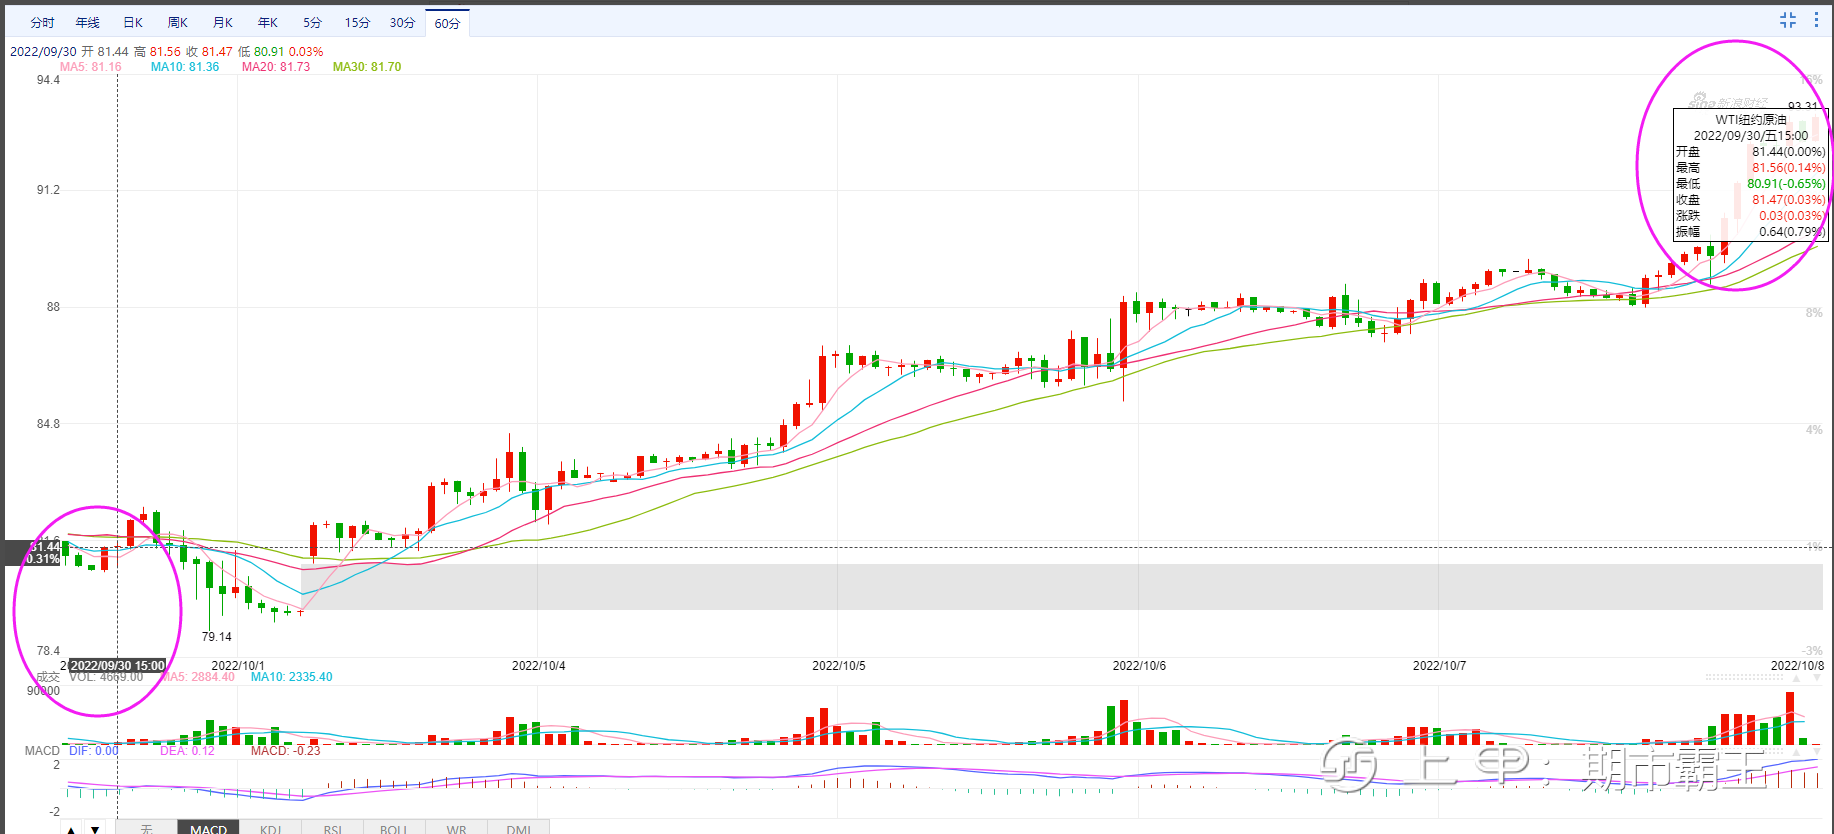1834x834 pixels.
Task: Click the 开盘 81.44 tooltip row
Action: pos(1751,152)
